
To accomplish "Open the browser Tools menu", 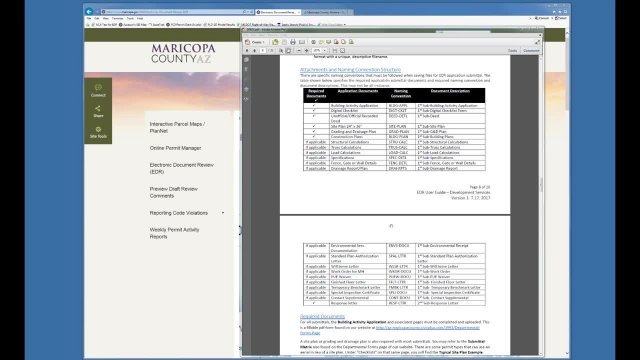I will [130, 18].
